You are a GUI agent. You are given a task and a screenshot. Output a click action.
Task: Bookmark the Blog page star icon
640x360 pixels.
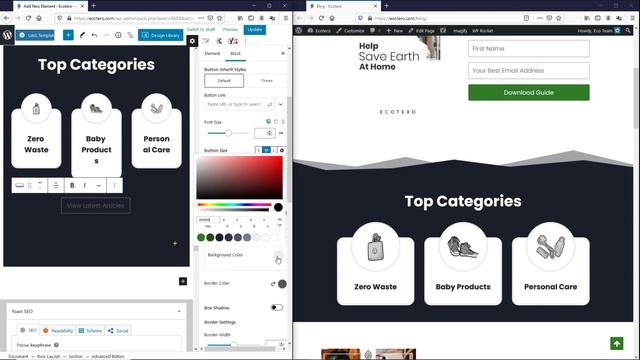pyautogui.click(x=558, y=18)
